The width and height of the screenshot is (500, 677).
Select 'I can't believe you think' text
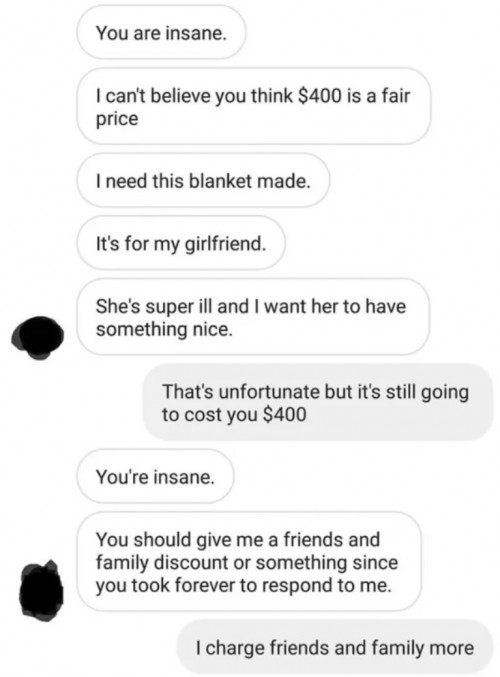[194, 95]
